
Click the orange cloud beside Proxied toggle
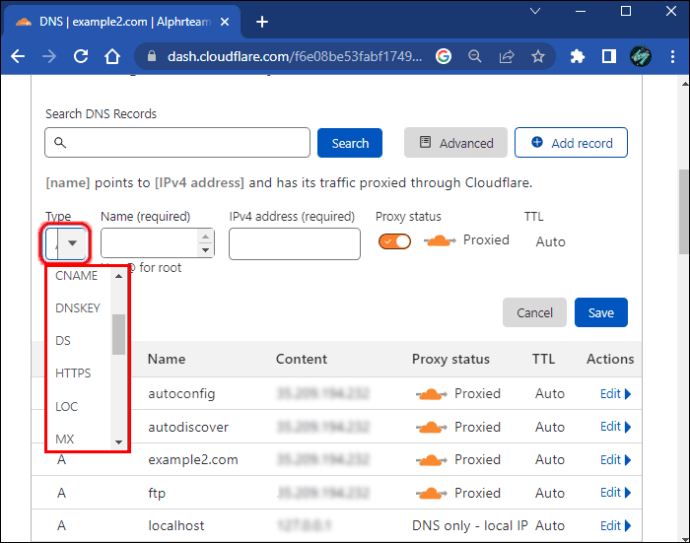coord(440,241)
